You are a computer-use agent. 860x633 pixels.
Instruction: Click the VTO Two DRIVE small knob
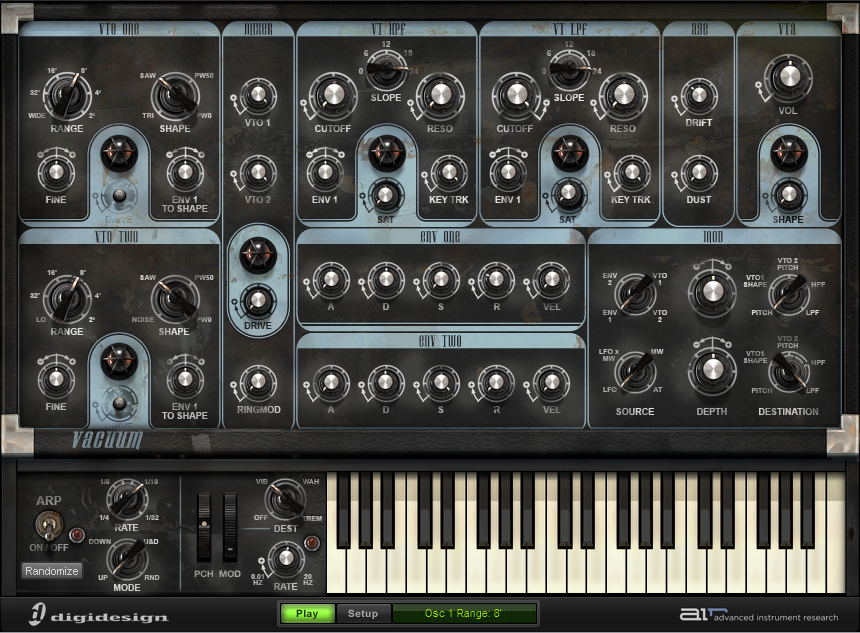click(x=118, y=404)
